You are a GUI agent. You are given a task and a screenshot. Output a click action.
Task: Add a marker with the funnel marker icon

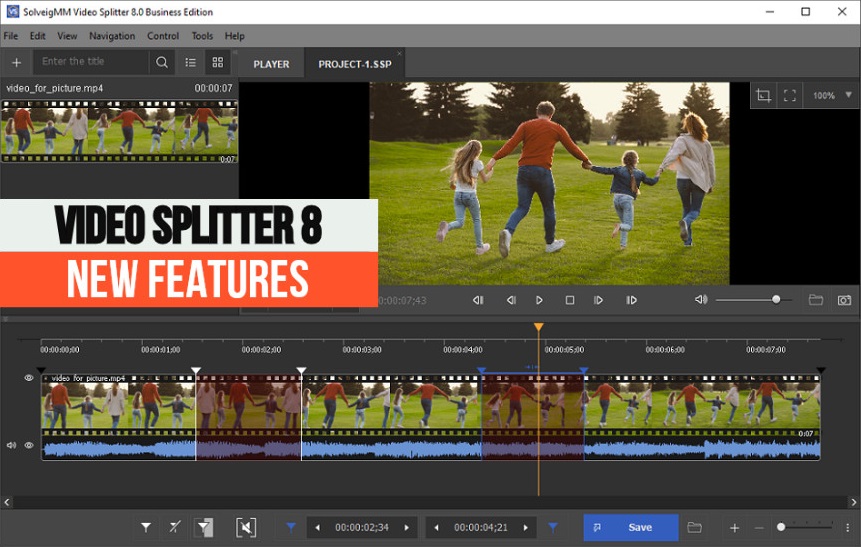pos(146,527)
